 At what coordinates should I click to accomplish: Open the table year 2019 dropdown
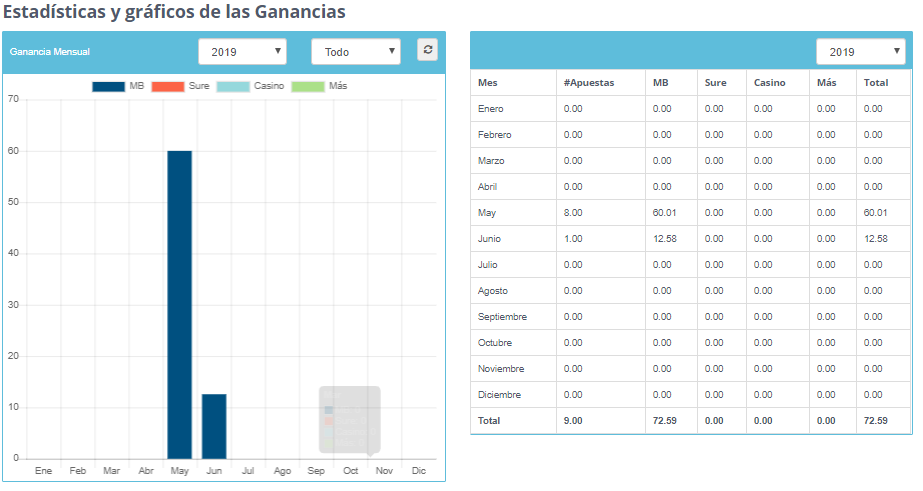coord(861,52)
